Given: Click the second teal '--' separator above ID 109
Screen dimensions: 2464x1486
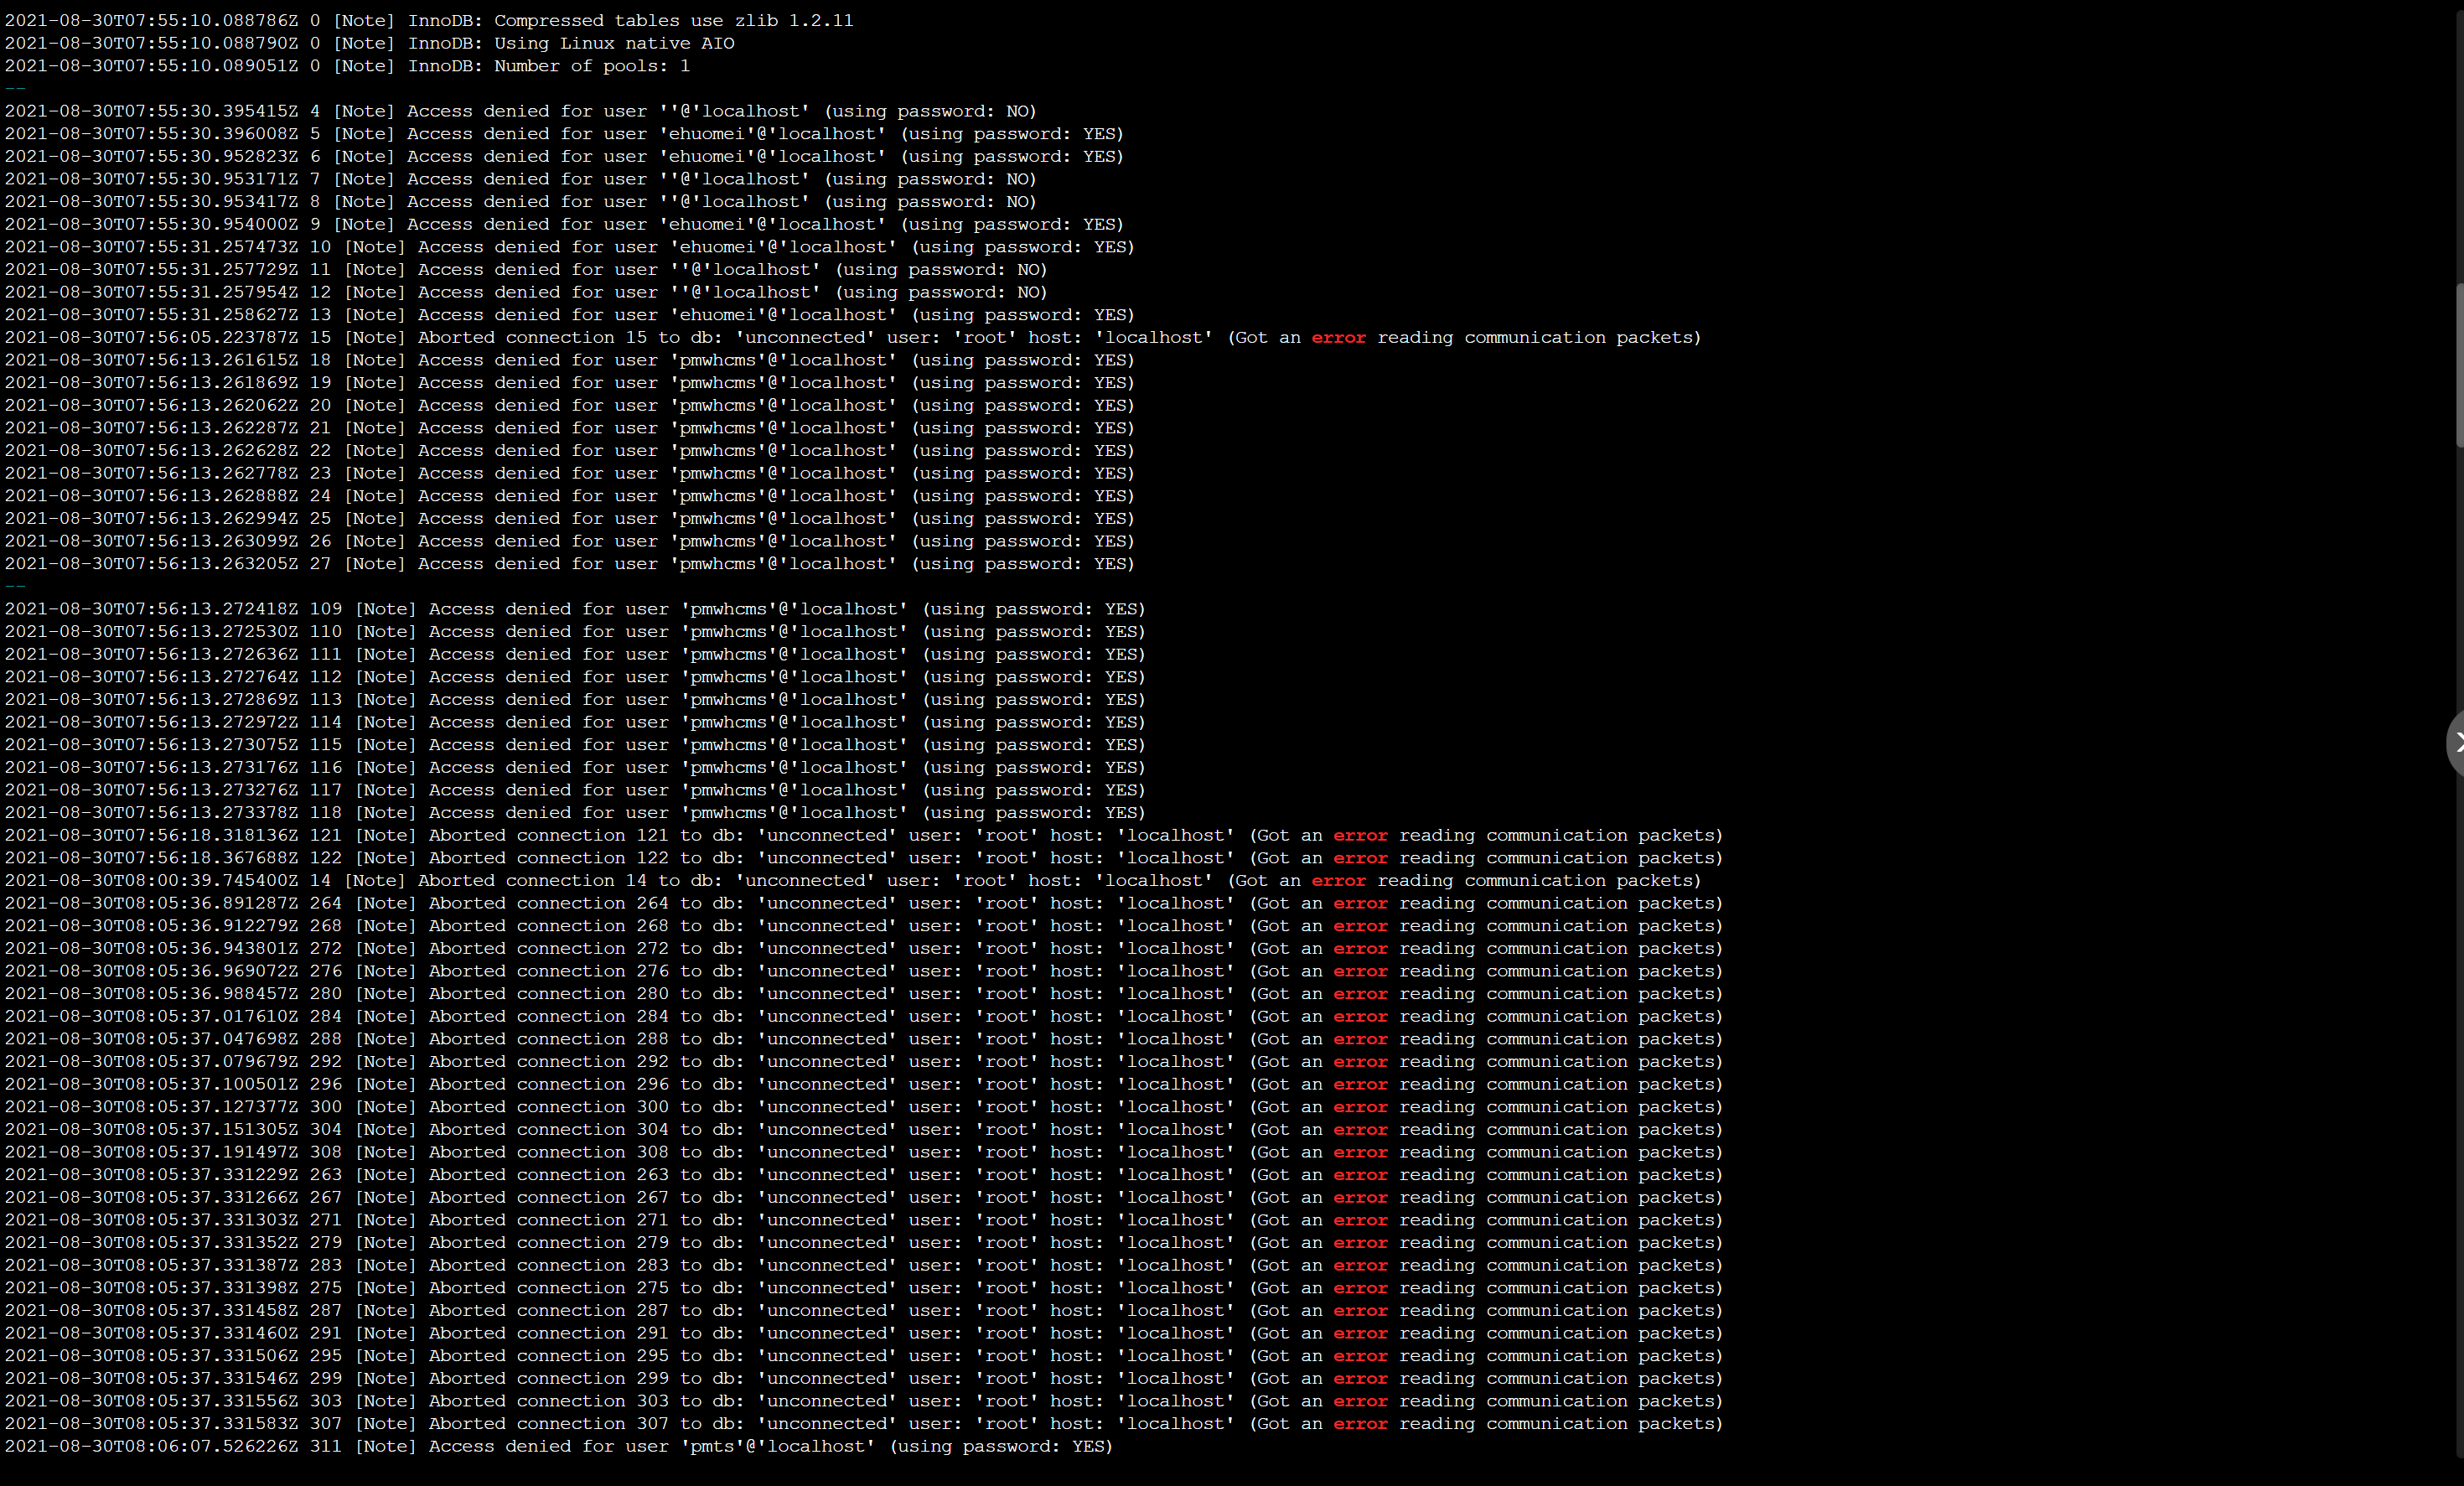Looking at the screenshot, I should 15,586.
